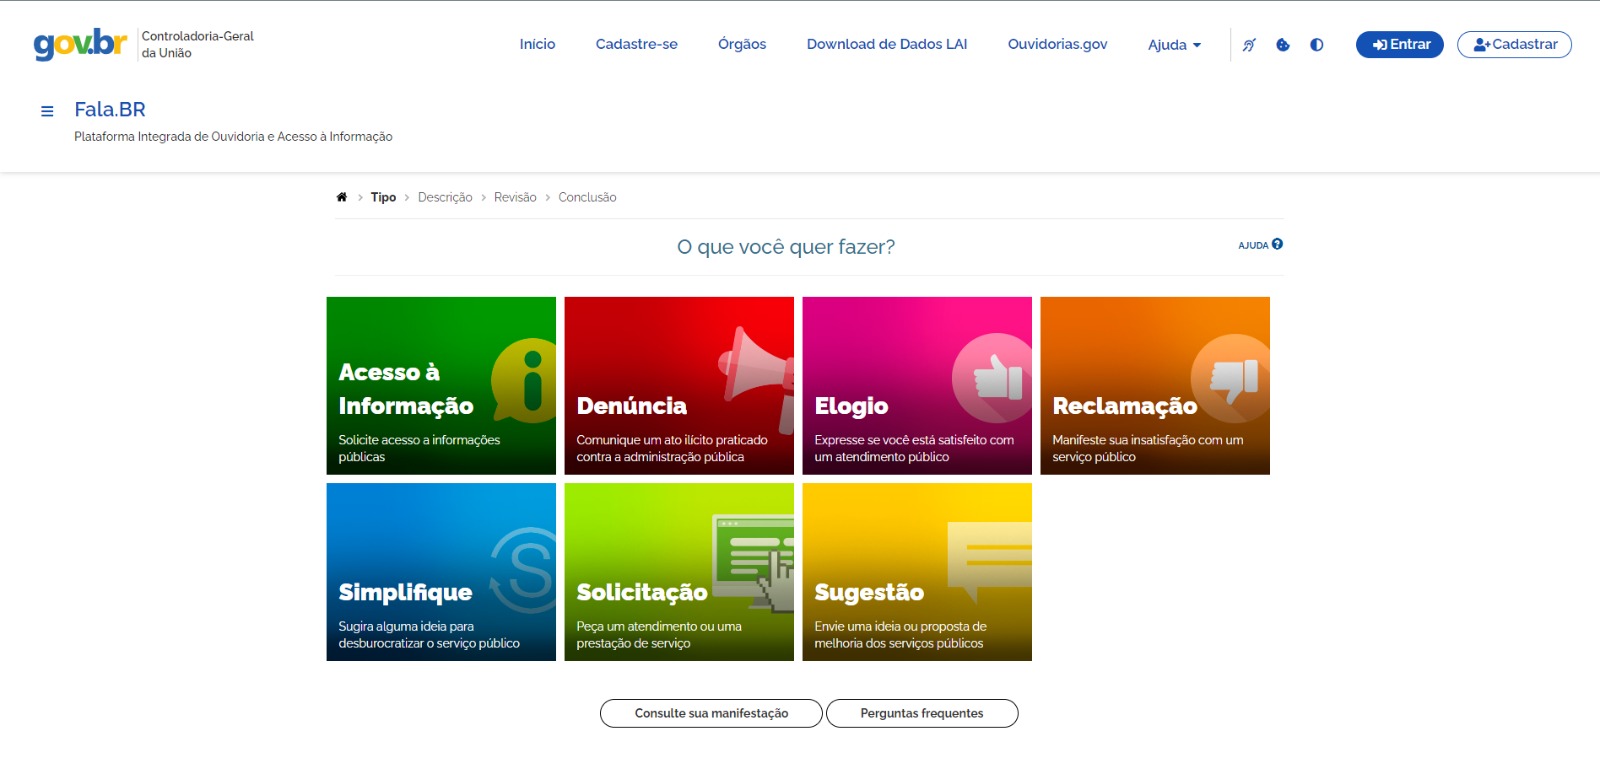This screenshot has height=758, width=1600.
Task: Open the Cadastre-se navigation link
Action: pyautogui.click(x=637, y=44)
